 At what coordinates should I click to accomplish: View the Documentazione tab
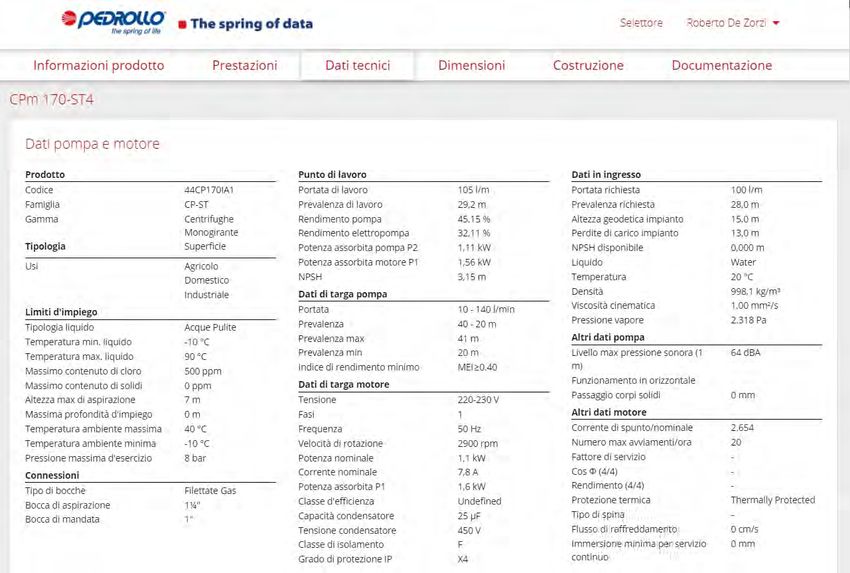[x=721, y=65]
